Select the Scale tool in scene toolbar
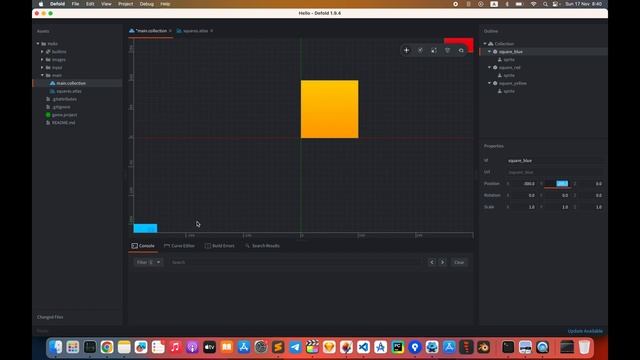Image resolution: width=640 pixels, height=360 pixels. pyautogui.click(x=434, y=50)
